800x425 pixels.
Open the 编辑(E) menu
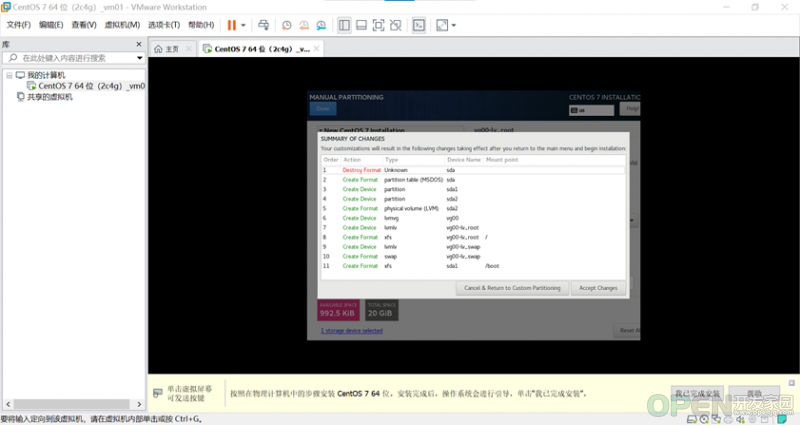click(x=51, y=24)
